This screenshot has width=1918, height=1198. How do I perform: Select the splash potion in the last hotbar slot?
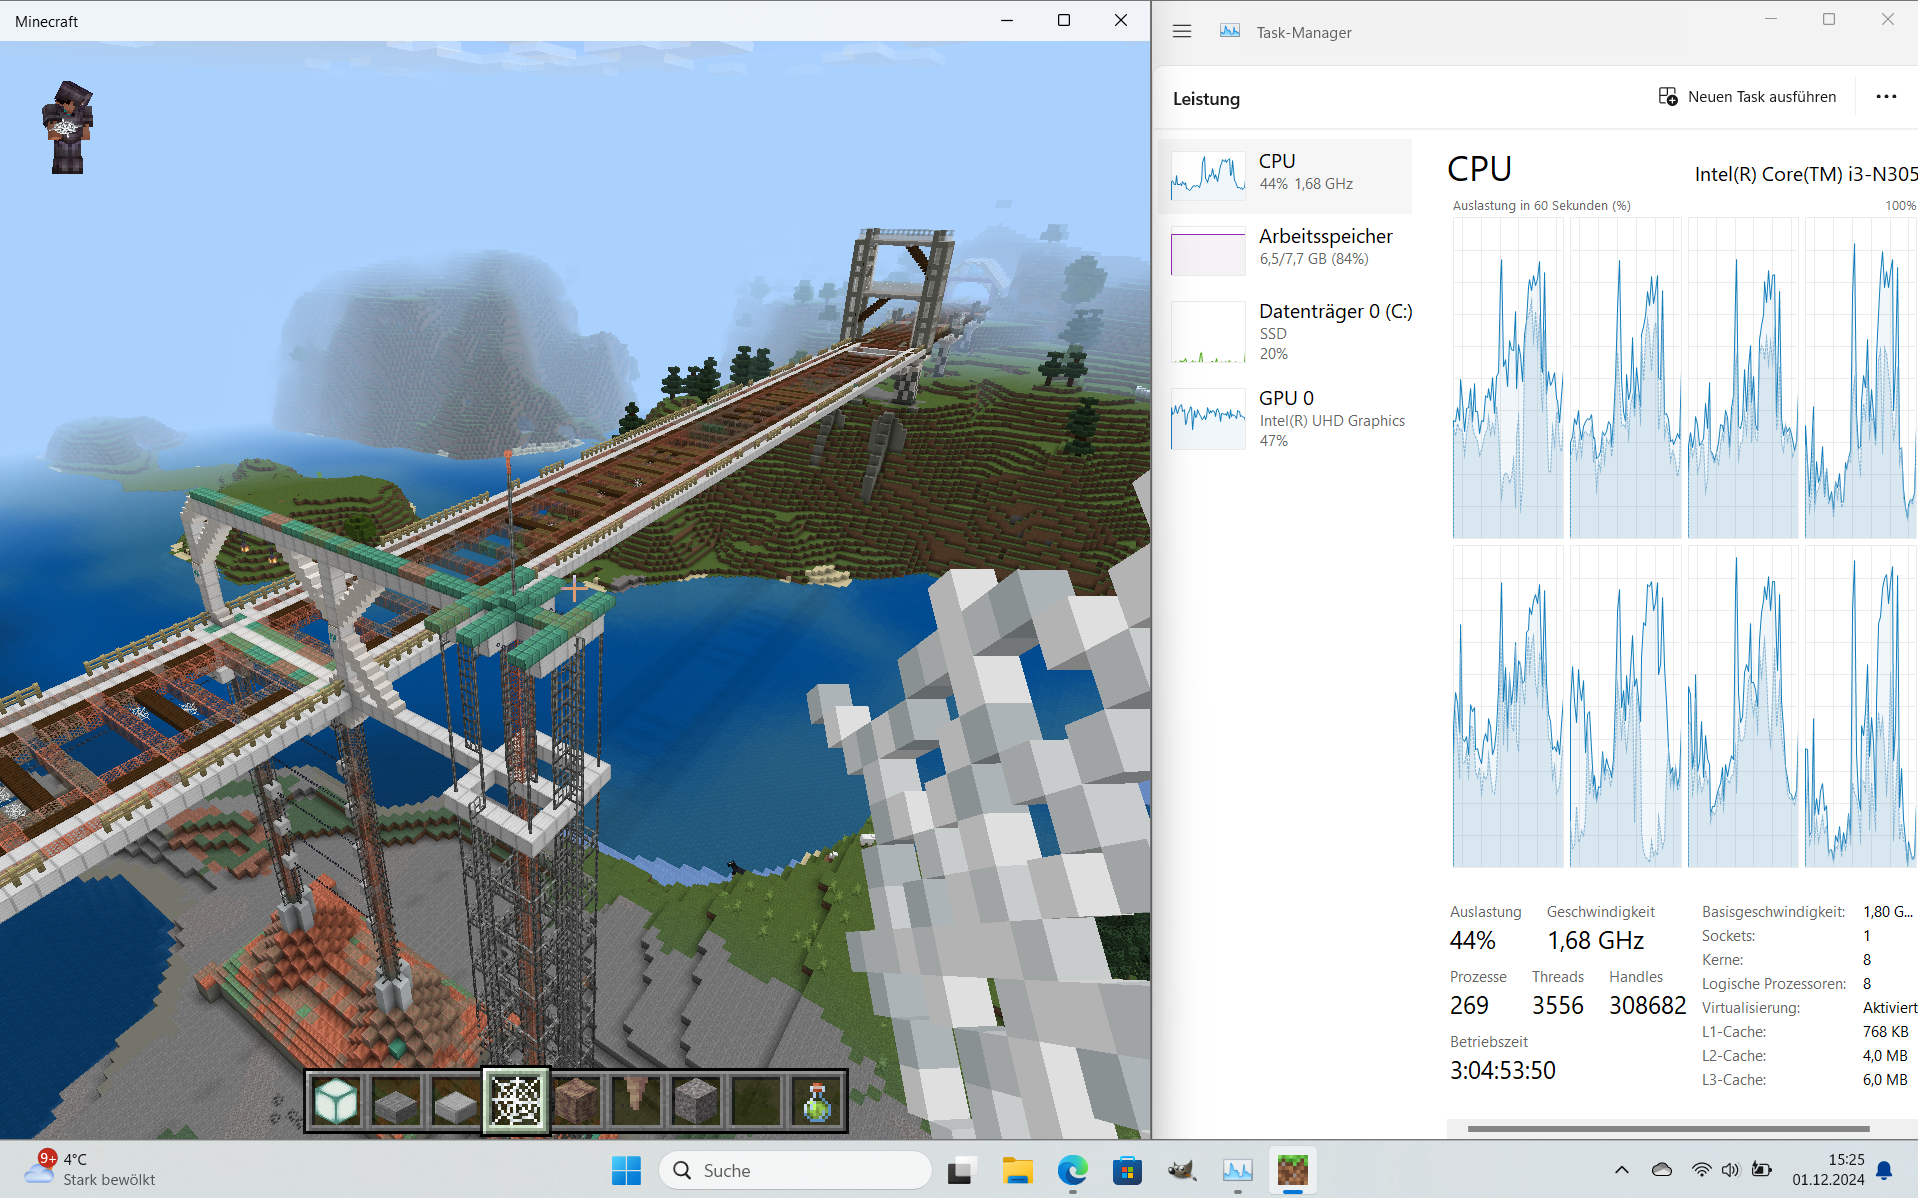click(x=816, y=1100)
